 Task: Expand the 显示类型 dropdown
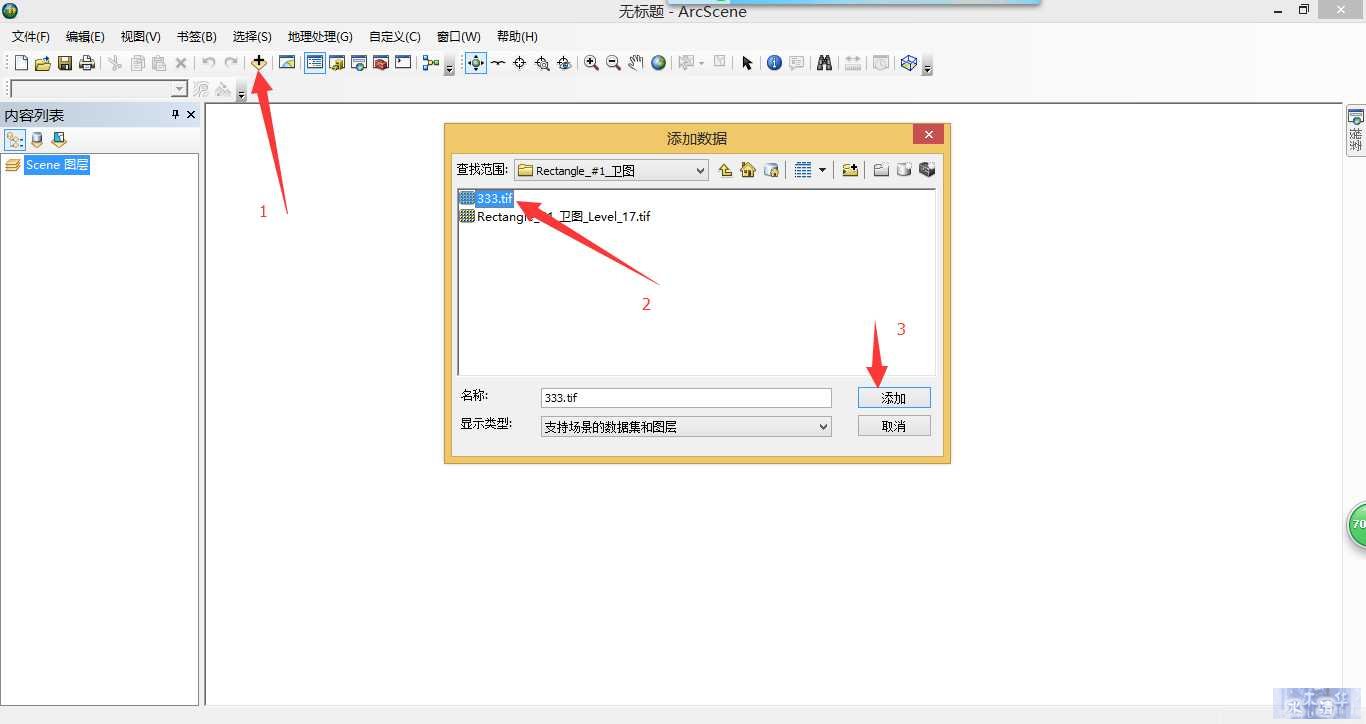tap(824, 427)
